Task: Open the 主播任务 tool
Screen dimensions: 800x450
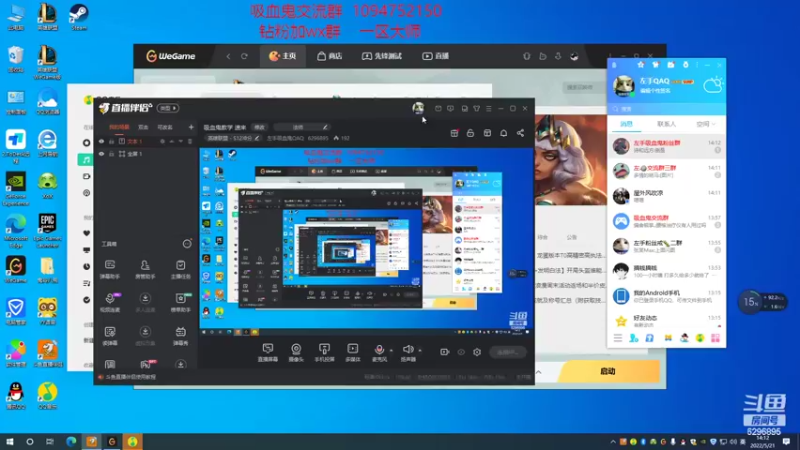Action: pos(181,269)
